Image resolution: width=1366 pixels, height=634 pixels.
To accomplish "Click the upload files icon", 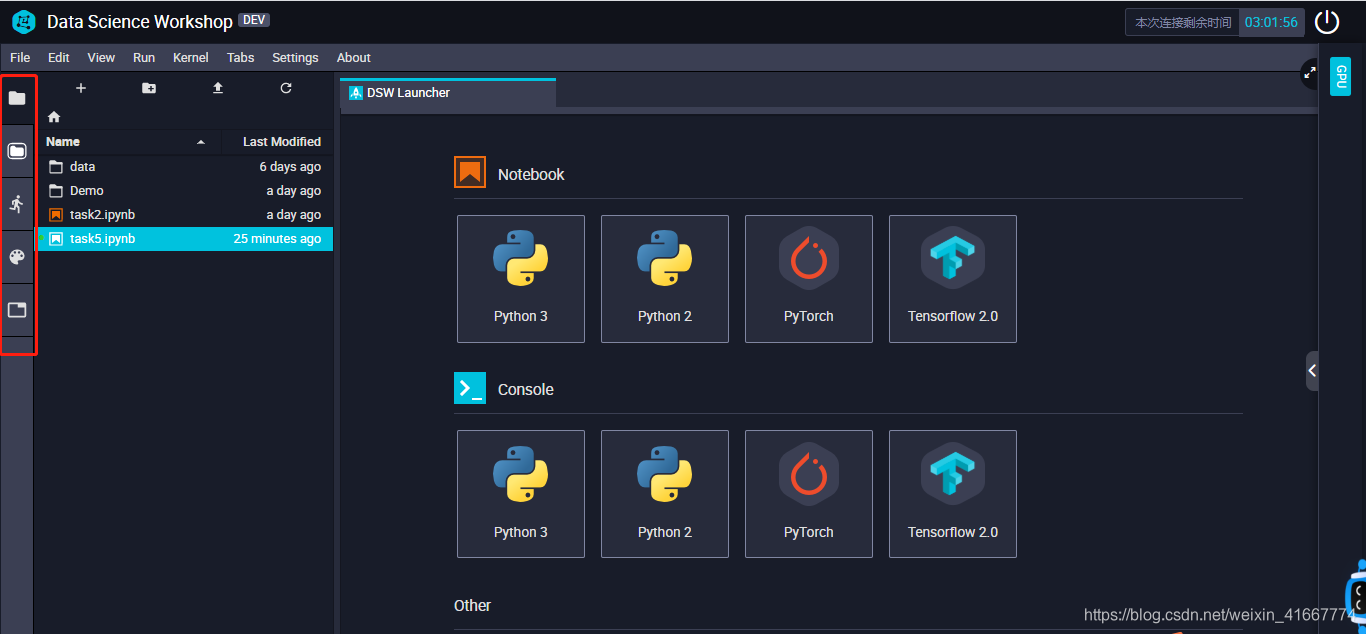I will (218, 88).
